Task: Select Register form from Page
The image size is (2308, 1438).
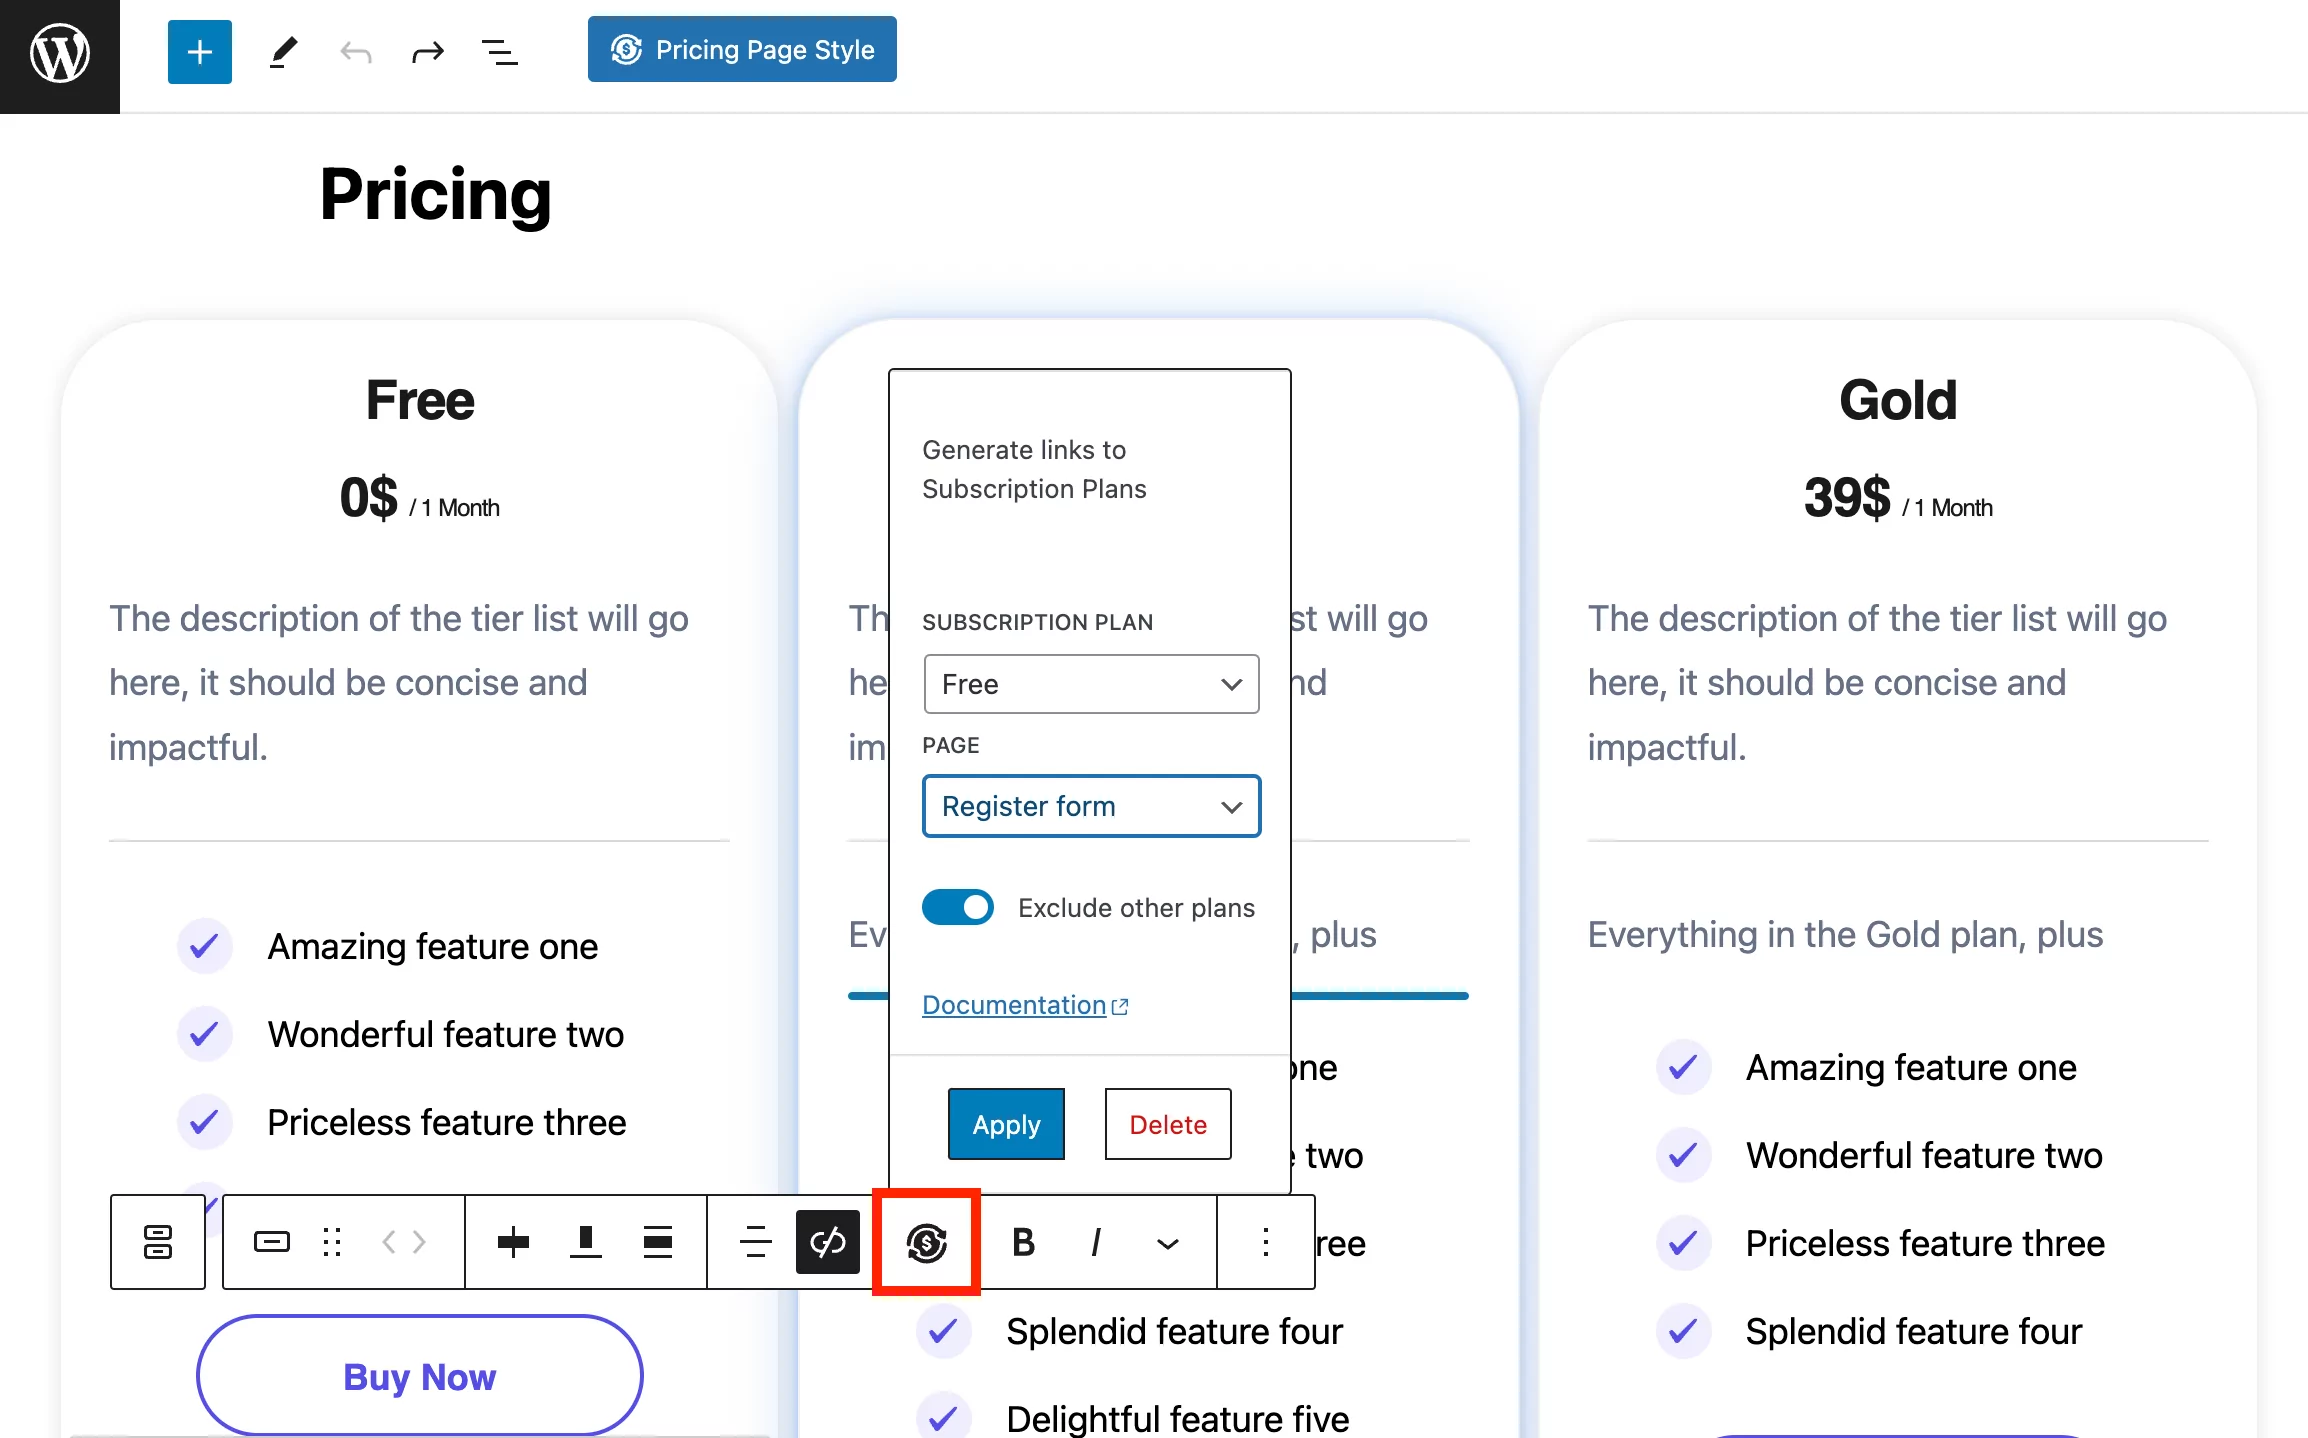Action: [1089, 807]
